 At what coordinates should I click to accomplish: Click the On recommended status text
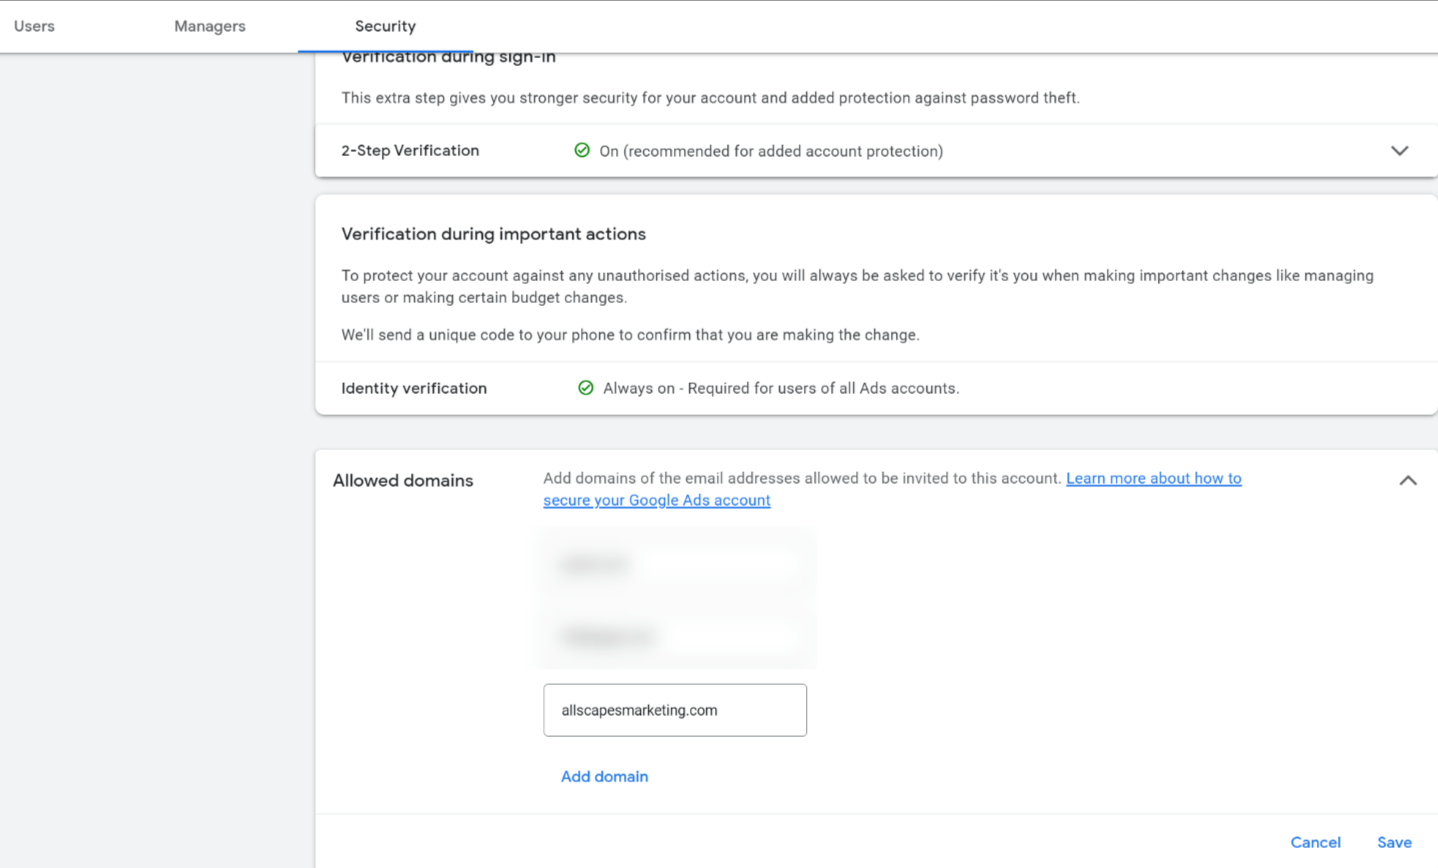pos(772,150)
